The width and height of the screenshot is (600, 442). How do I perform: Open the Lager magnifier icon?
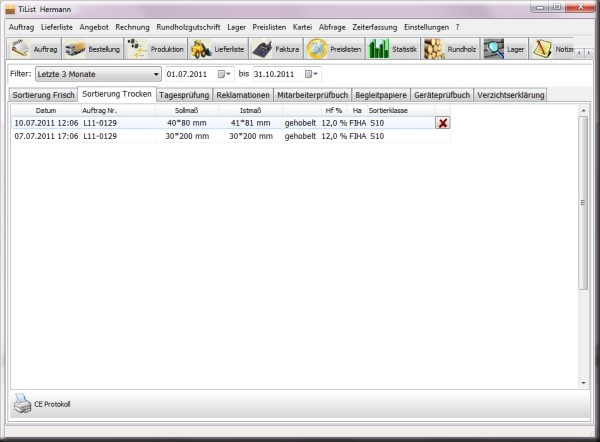[x=494, y=49]
